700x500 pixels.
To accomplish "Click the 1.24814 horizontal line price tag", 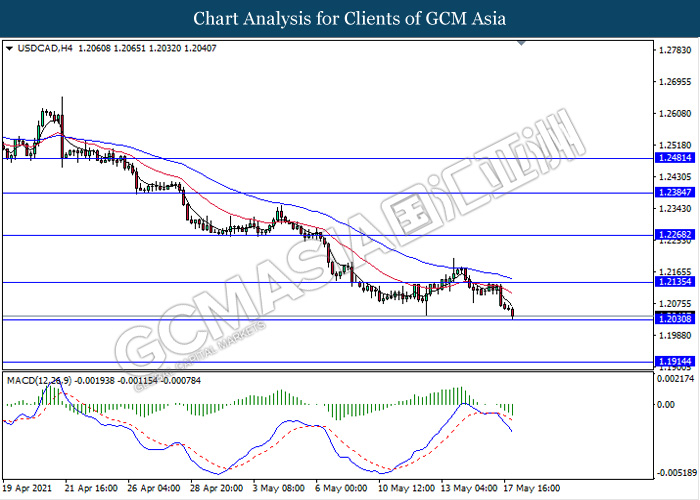I will click(675, 158).
